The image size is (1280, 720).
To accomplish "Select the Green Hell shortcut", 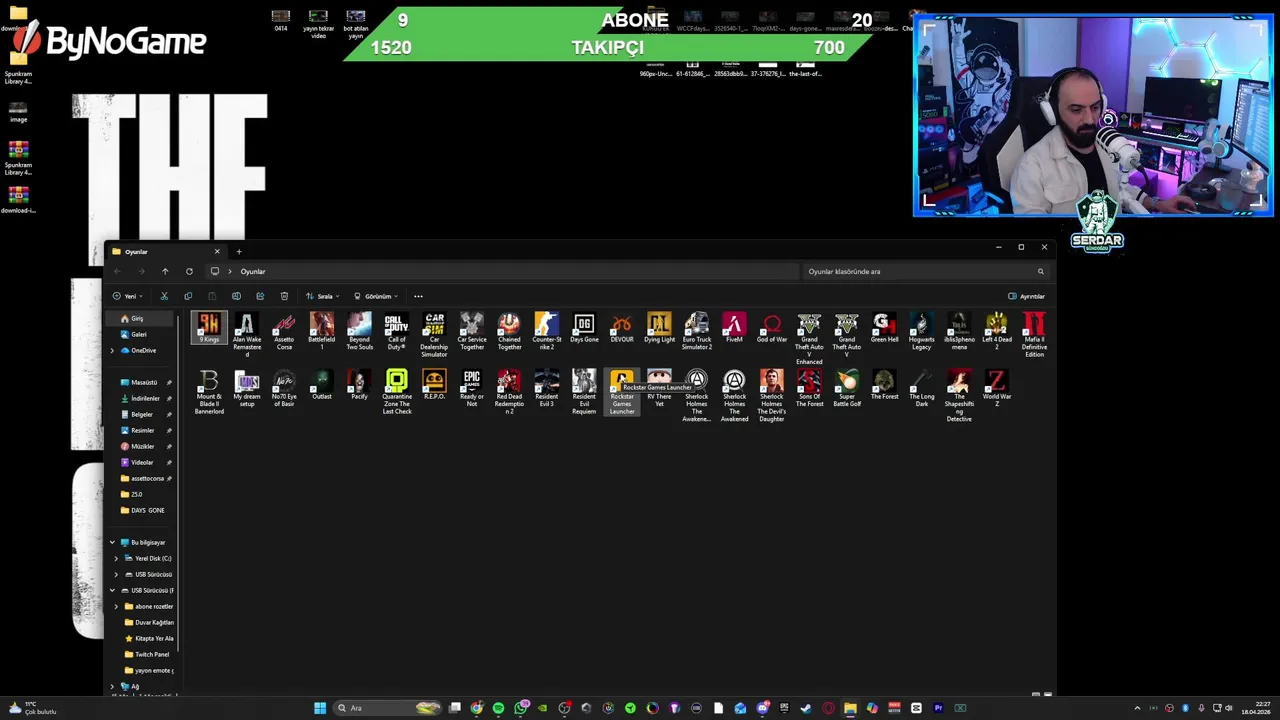I will (884, 329).
